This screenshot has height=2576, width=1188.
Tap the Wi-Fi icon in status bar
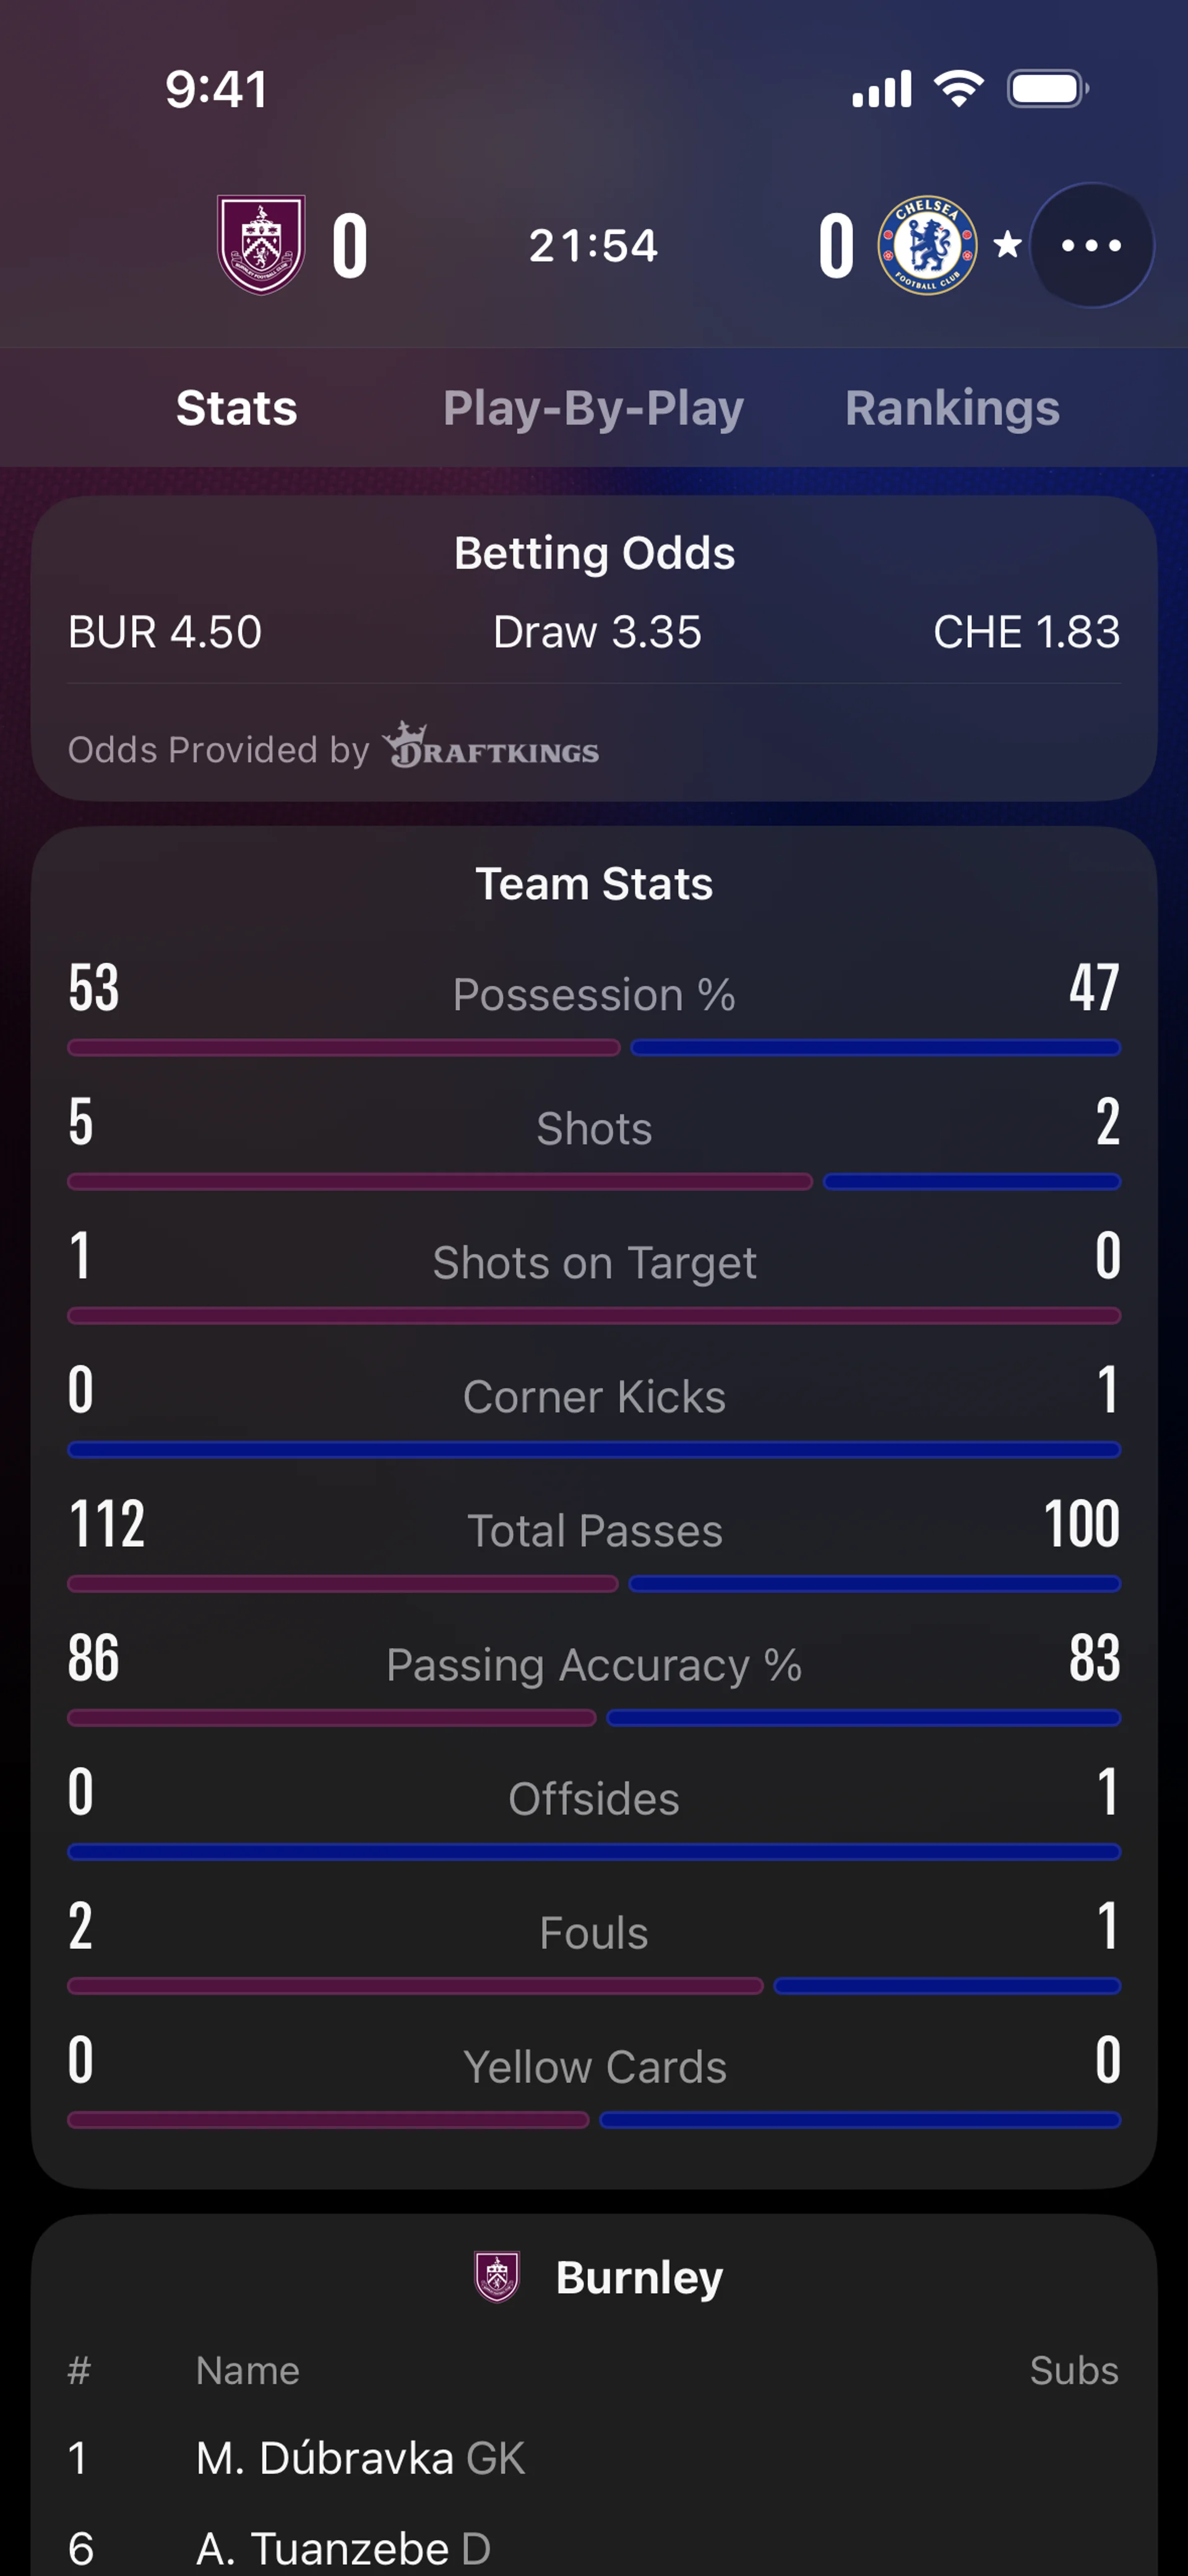[x=959, y=89]
